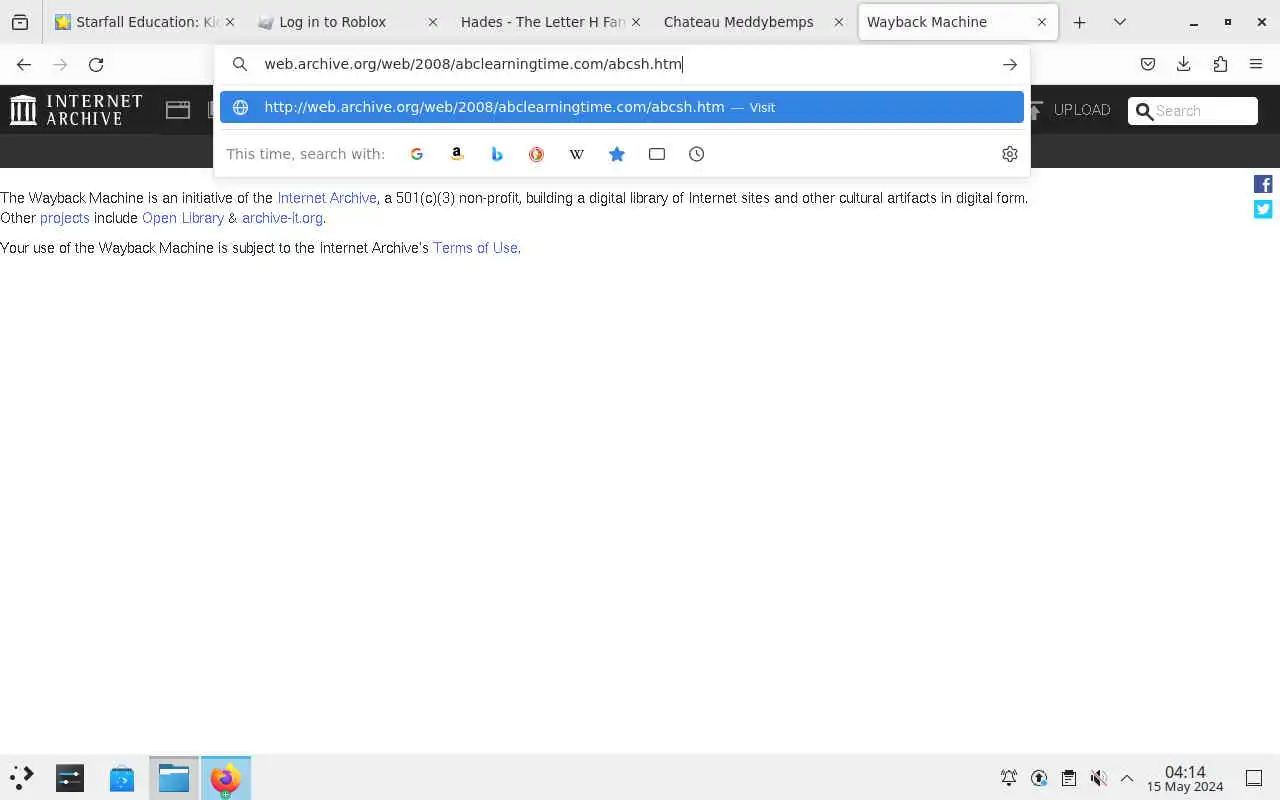Screen dimensions: 1280x800
Task: Open the Internet Archive link
Action: pos(327,198)
